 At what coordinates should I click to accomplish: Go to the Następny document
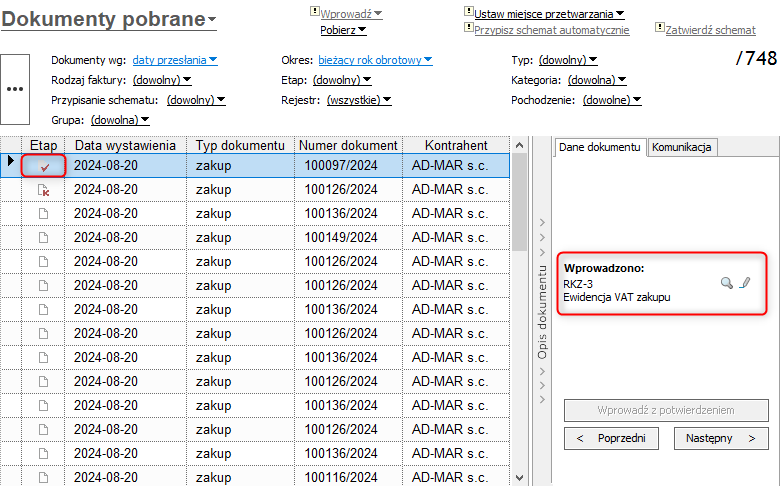pos(721,439)
